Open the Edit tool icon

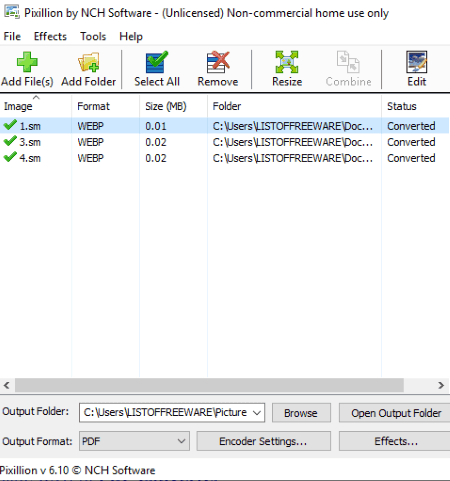(x=417, y=62)
